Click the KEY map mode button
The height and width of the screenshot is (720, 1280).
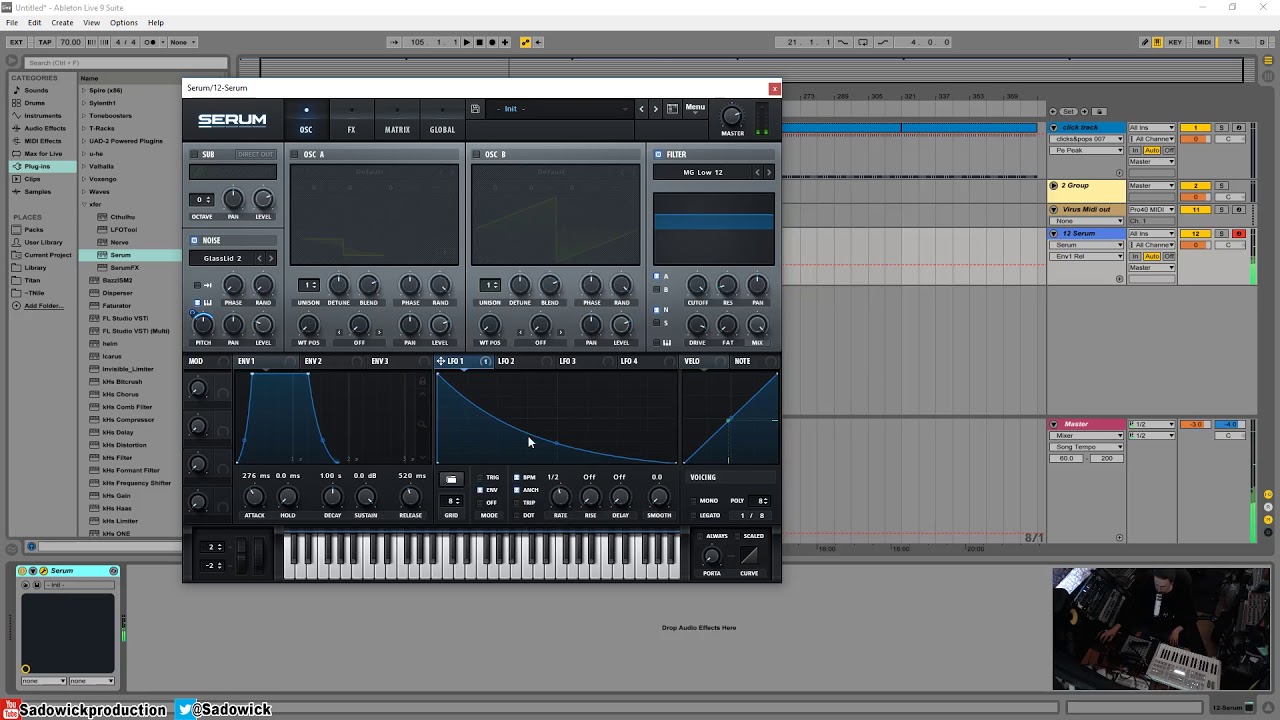[1175, 42]
